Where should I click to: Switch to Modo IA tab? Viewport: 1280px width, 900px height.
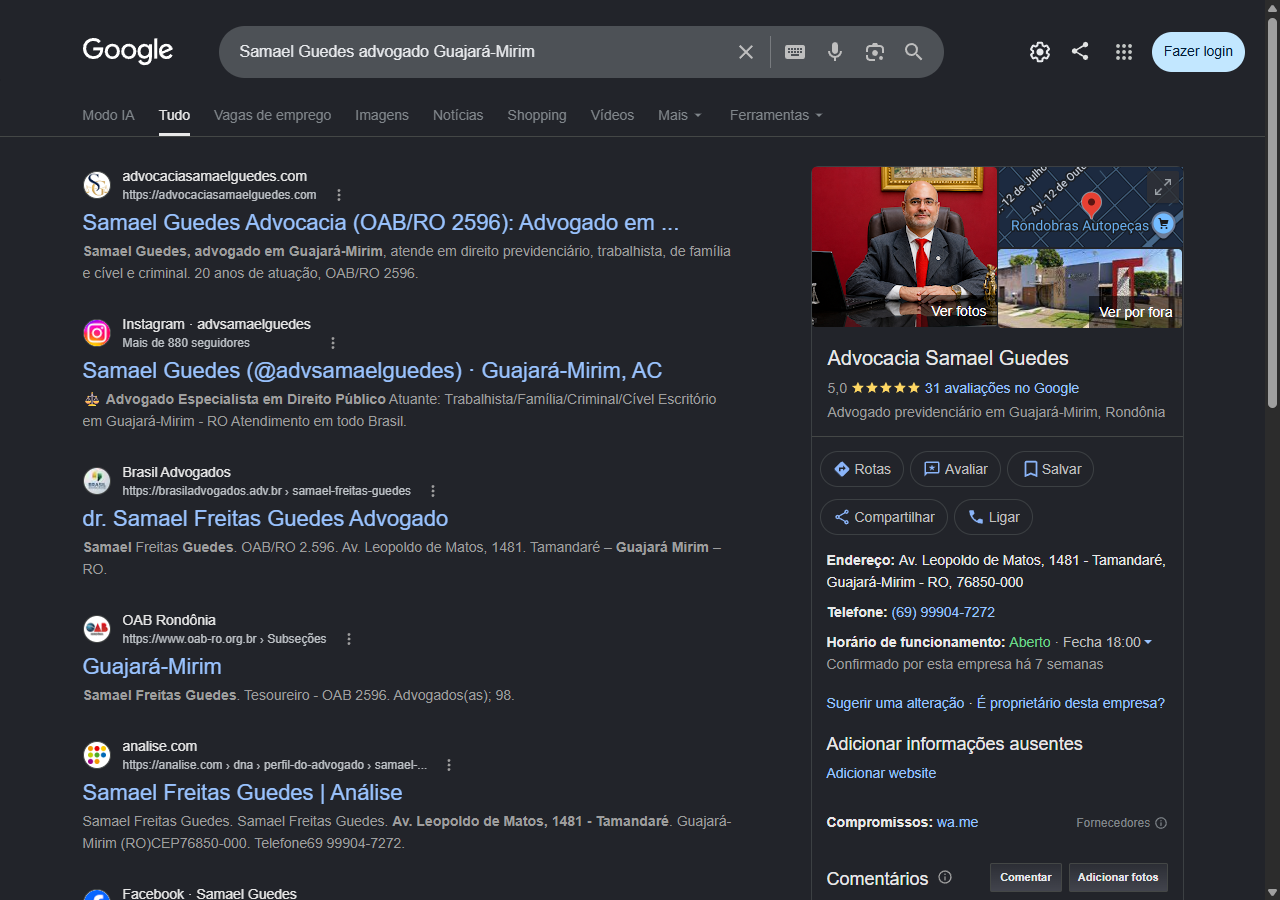(108, 115)
